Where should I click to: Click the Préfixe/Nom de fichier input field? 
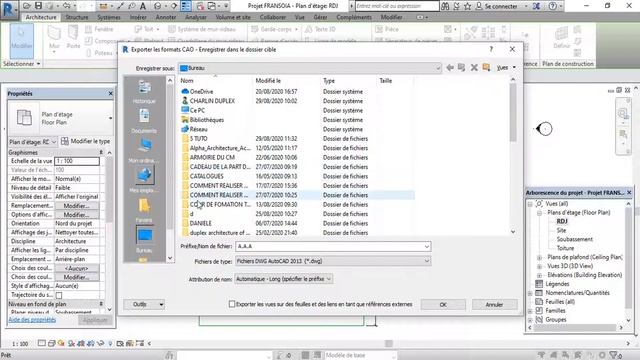click(x=329, y=247)
